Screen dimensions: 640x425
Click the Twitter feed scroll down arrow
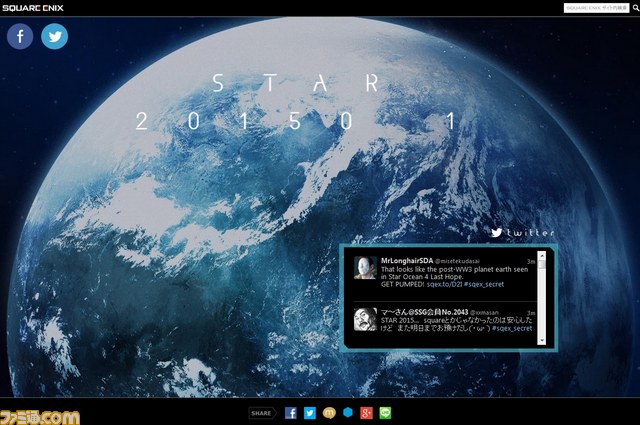click(x=542, y=340)
